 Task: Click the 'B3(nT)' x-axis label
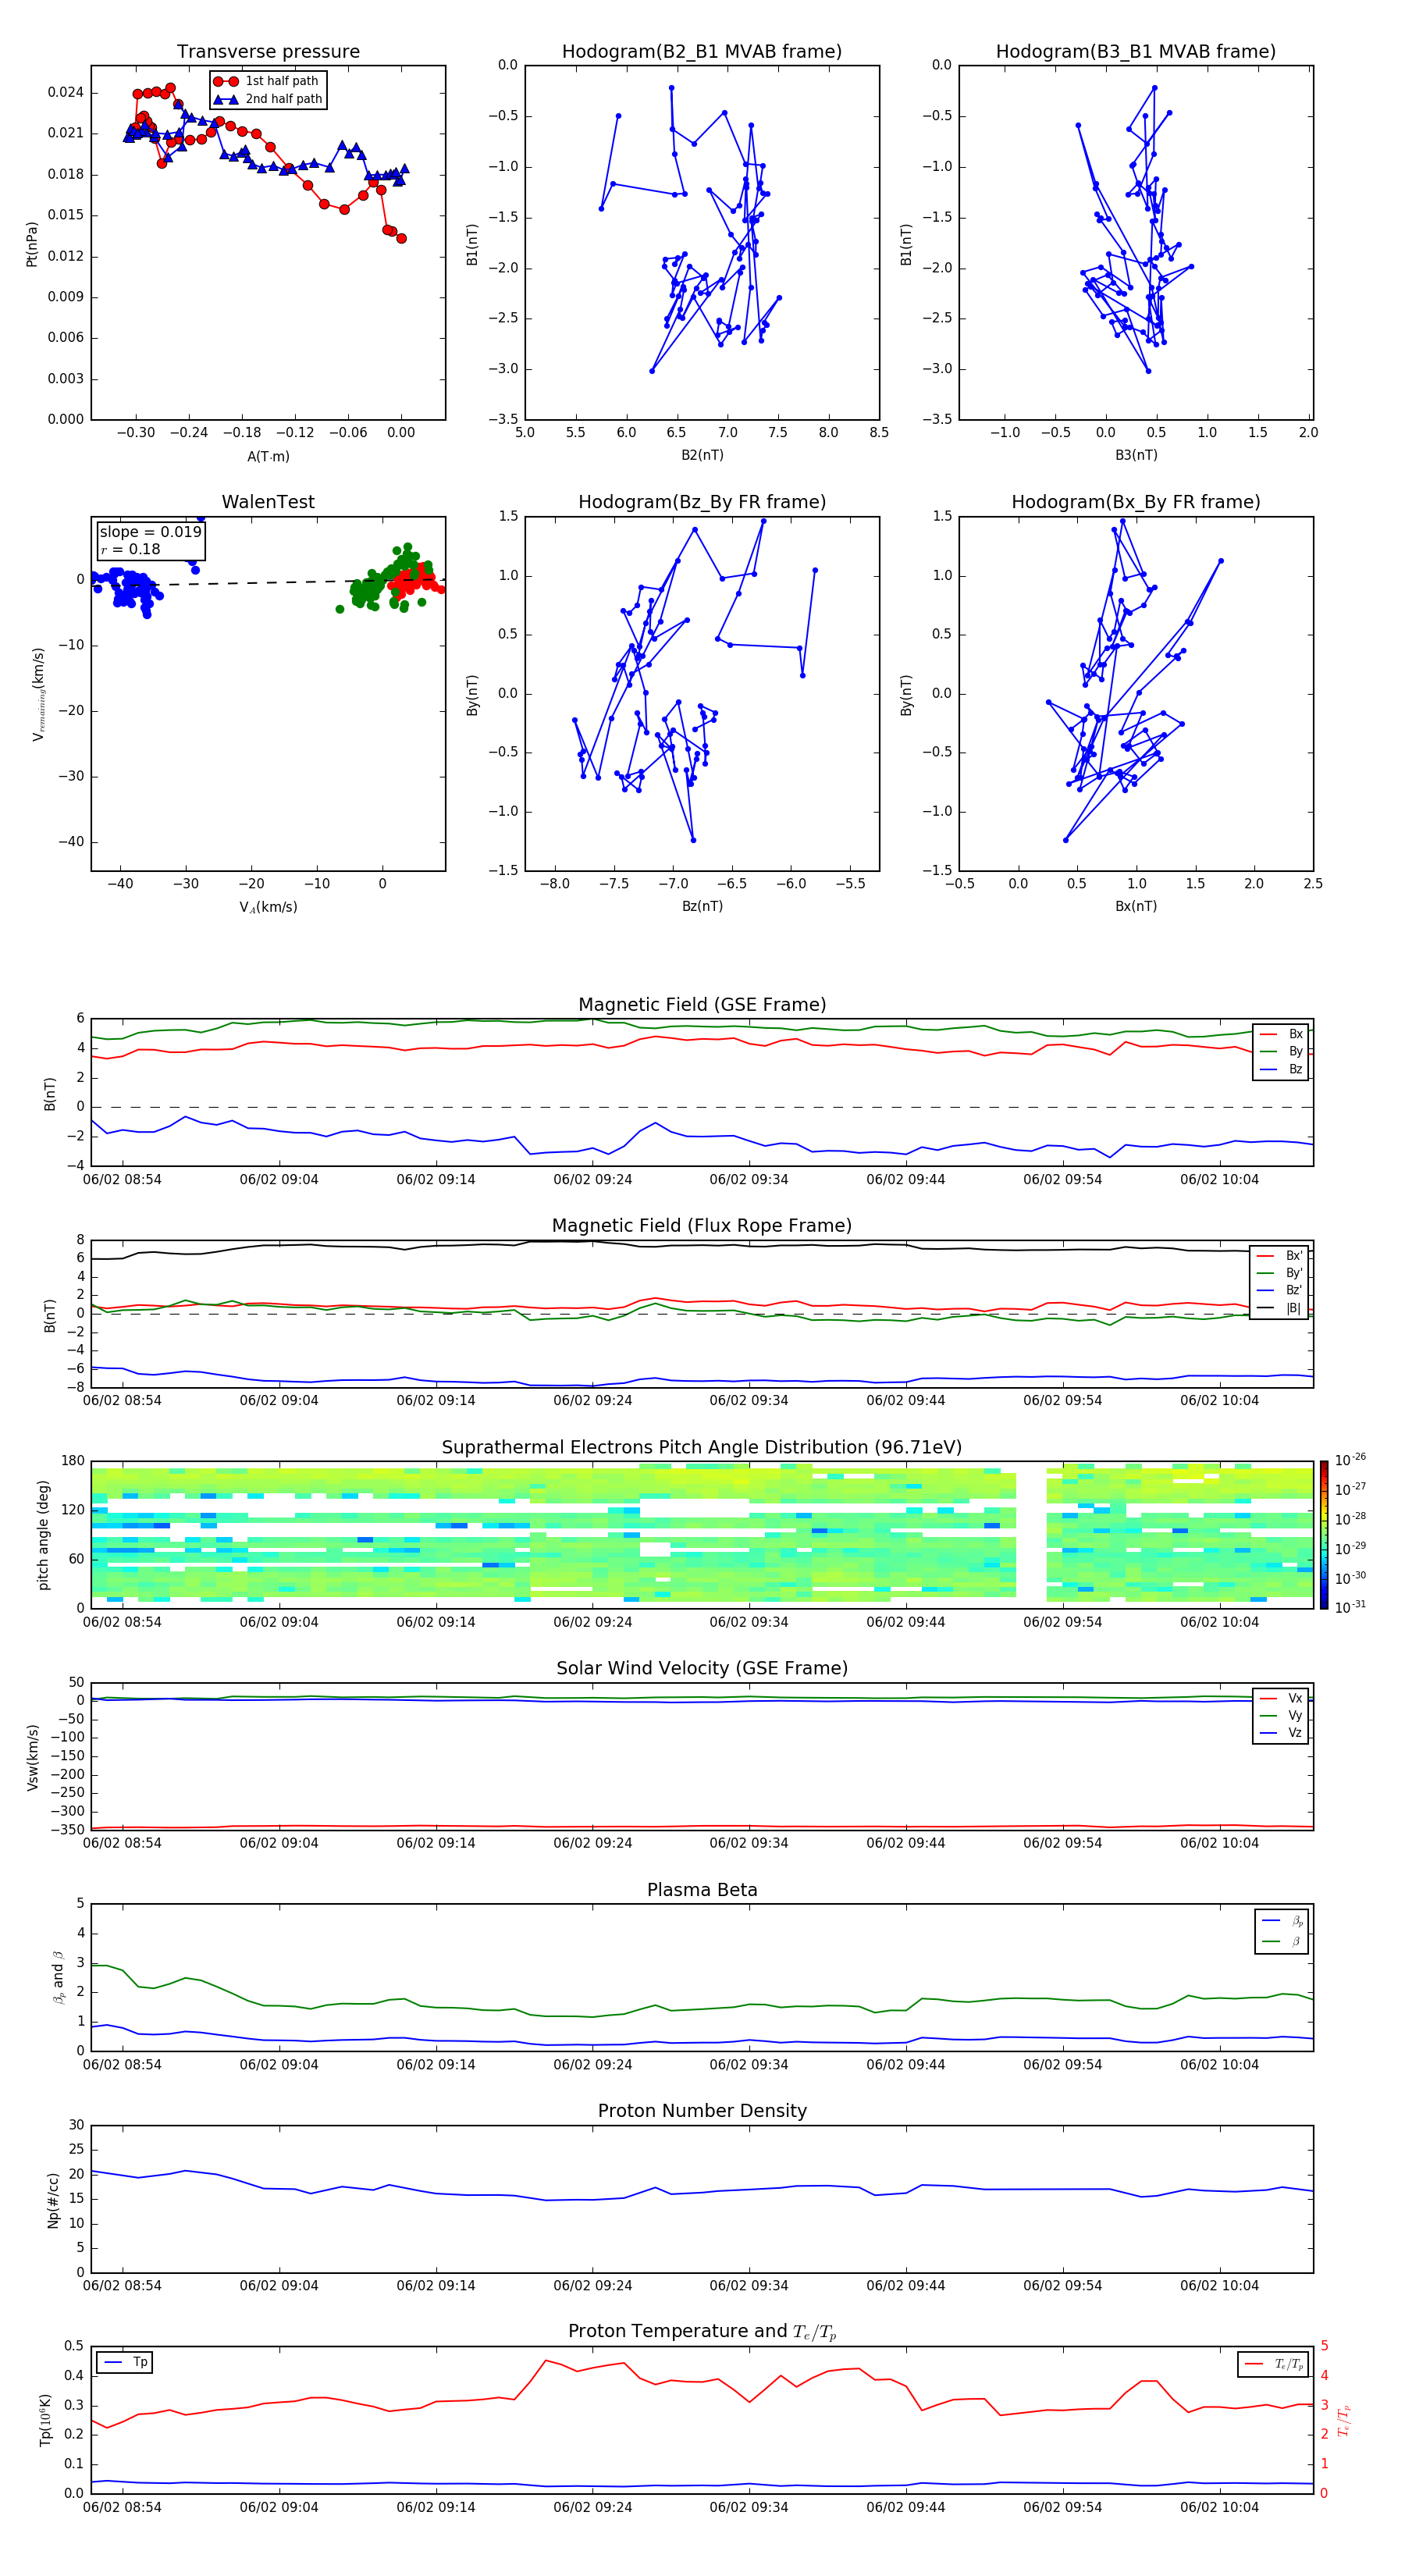[x=1136, y=455]
